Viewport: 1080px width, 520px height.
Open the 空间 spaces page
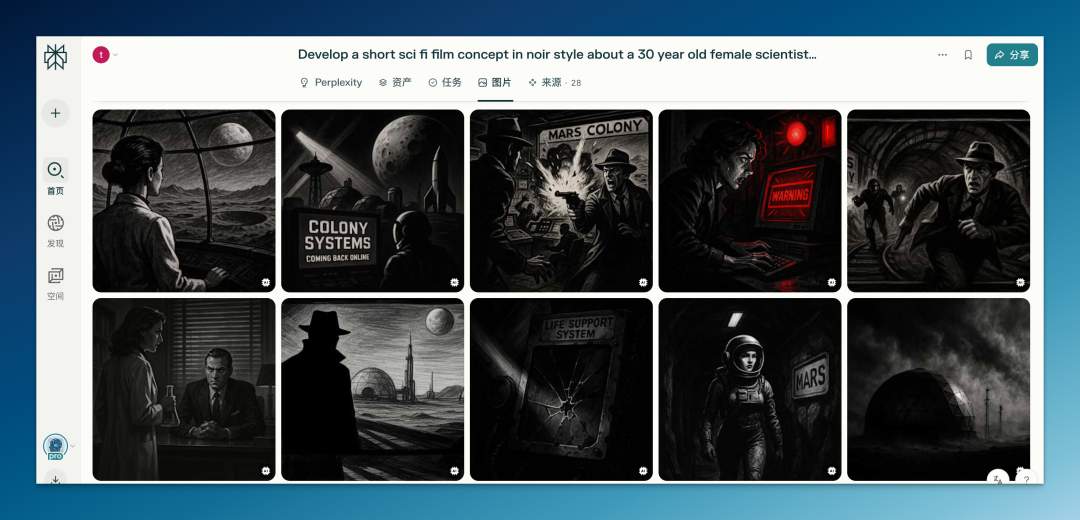click(x=55, y=276)
